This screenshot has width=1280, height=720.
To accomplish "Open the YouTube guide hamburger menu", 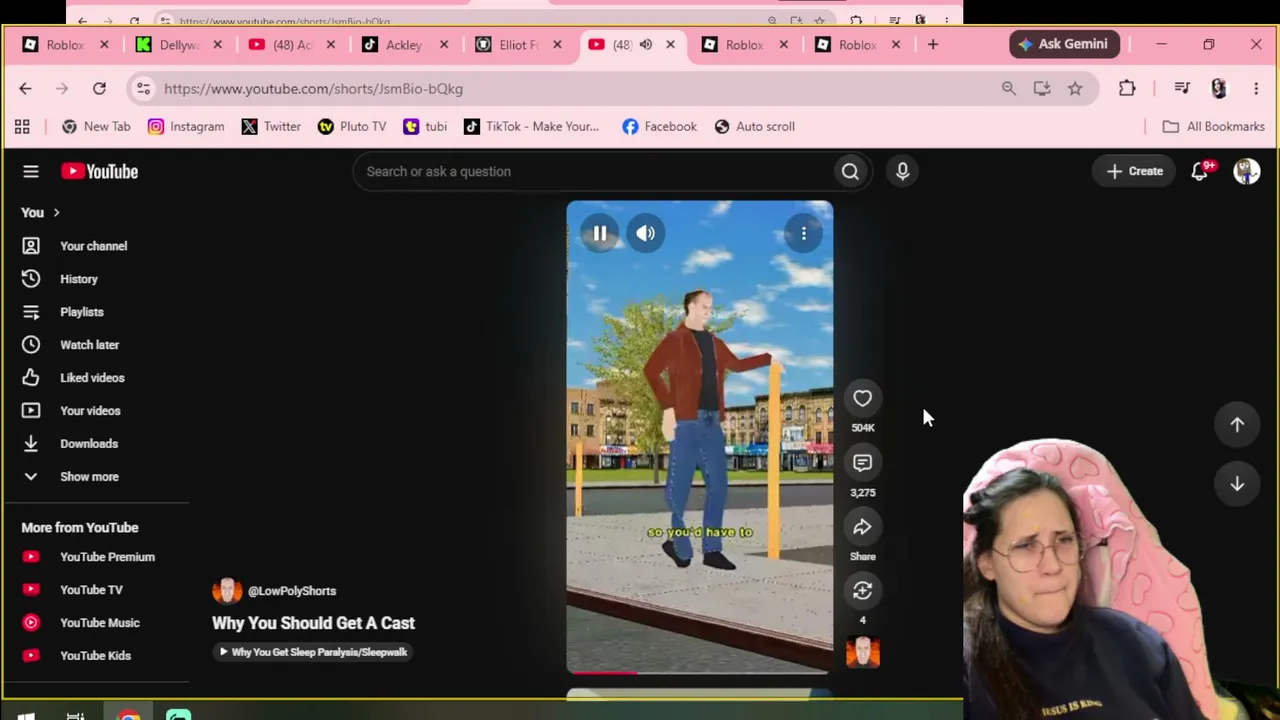I will click(x=31, y=171).
